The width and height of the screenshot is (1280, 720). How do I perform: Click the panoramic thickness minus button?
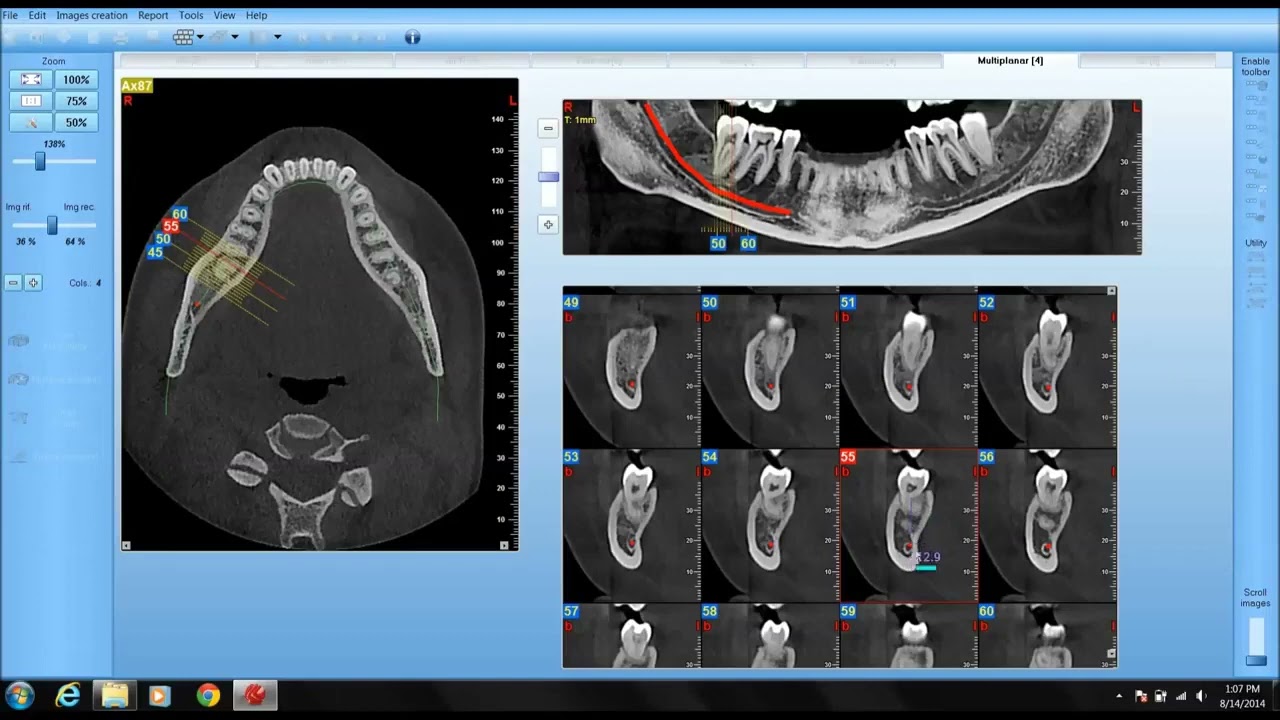click(548, 128)
